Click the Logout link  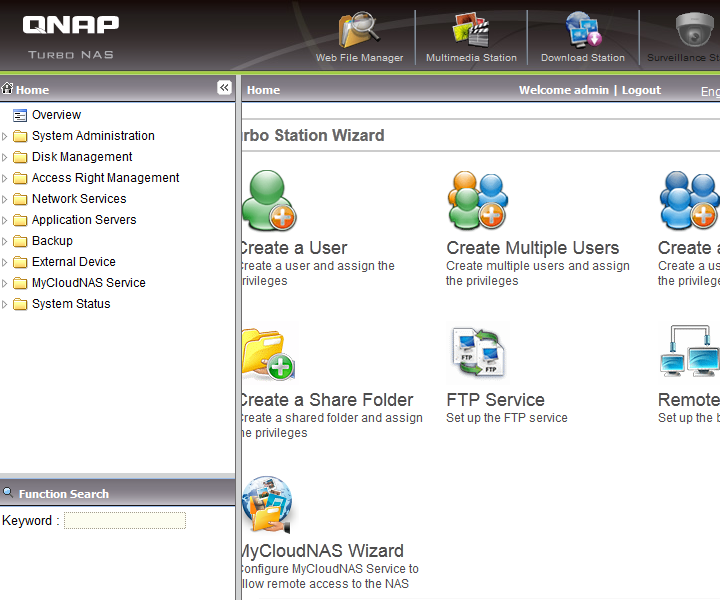(641, 90)
